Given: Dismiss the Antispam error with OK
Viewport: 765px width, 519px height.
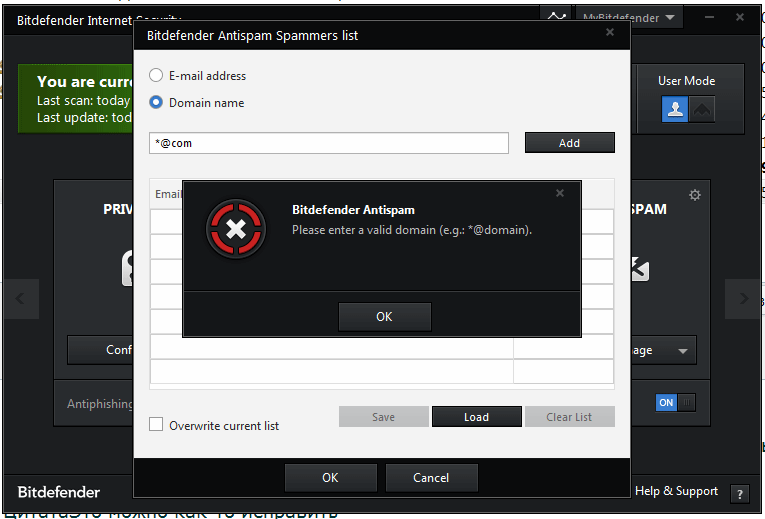Looking at the screenshot, I should tap(384, 317).
